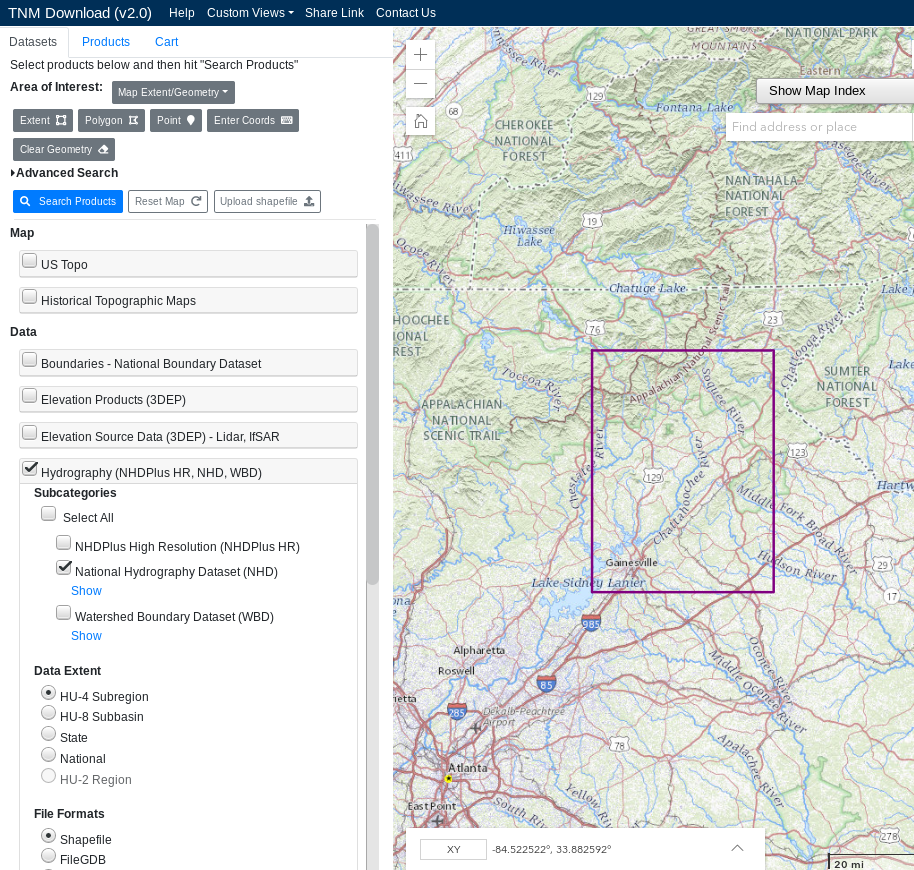Open Enter Coords keyboard tool

(253, 121)
